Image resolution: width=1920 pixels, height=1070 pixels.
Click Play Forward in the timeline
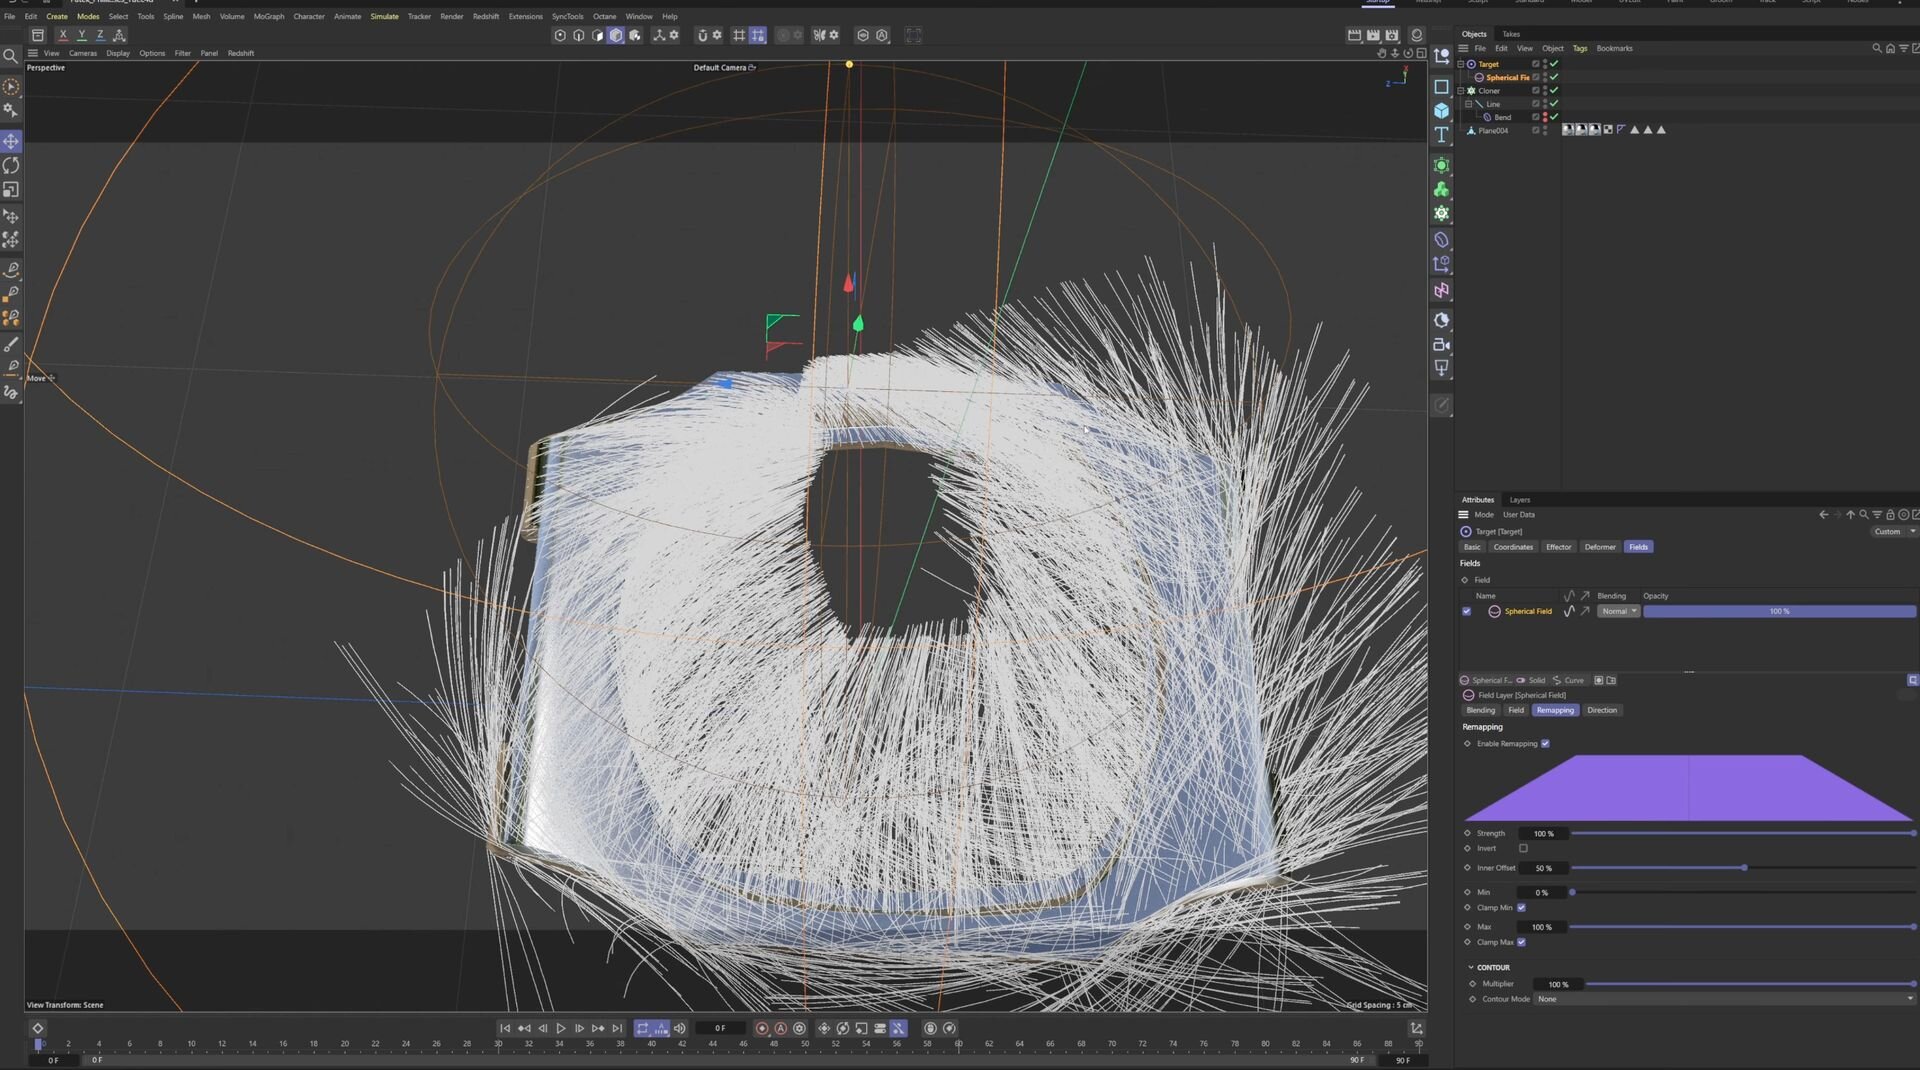coord(561,1028)
